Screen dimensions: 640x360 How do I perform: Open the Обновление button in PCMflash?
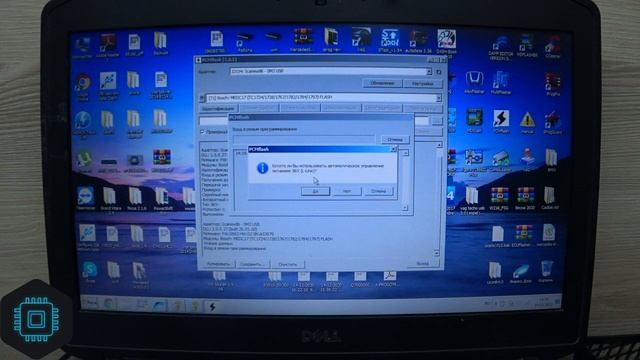point(382,83)
